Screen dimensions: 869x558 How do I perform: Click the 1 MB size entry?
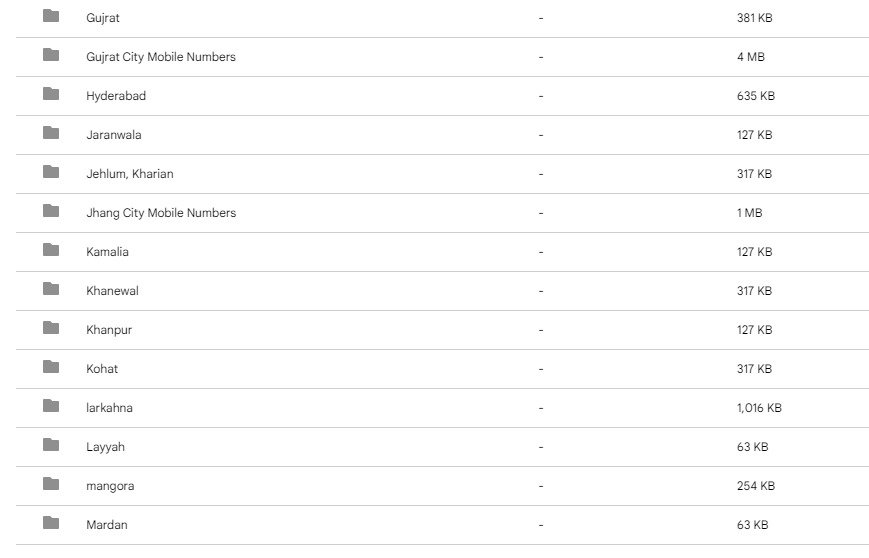click(x=749, y=213)
